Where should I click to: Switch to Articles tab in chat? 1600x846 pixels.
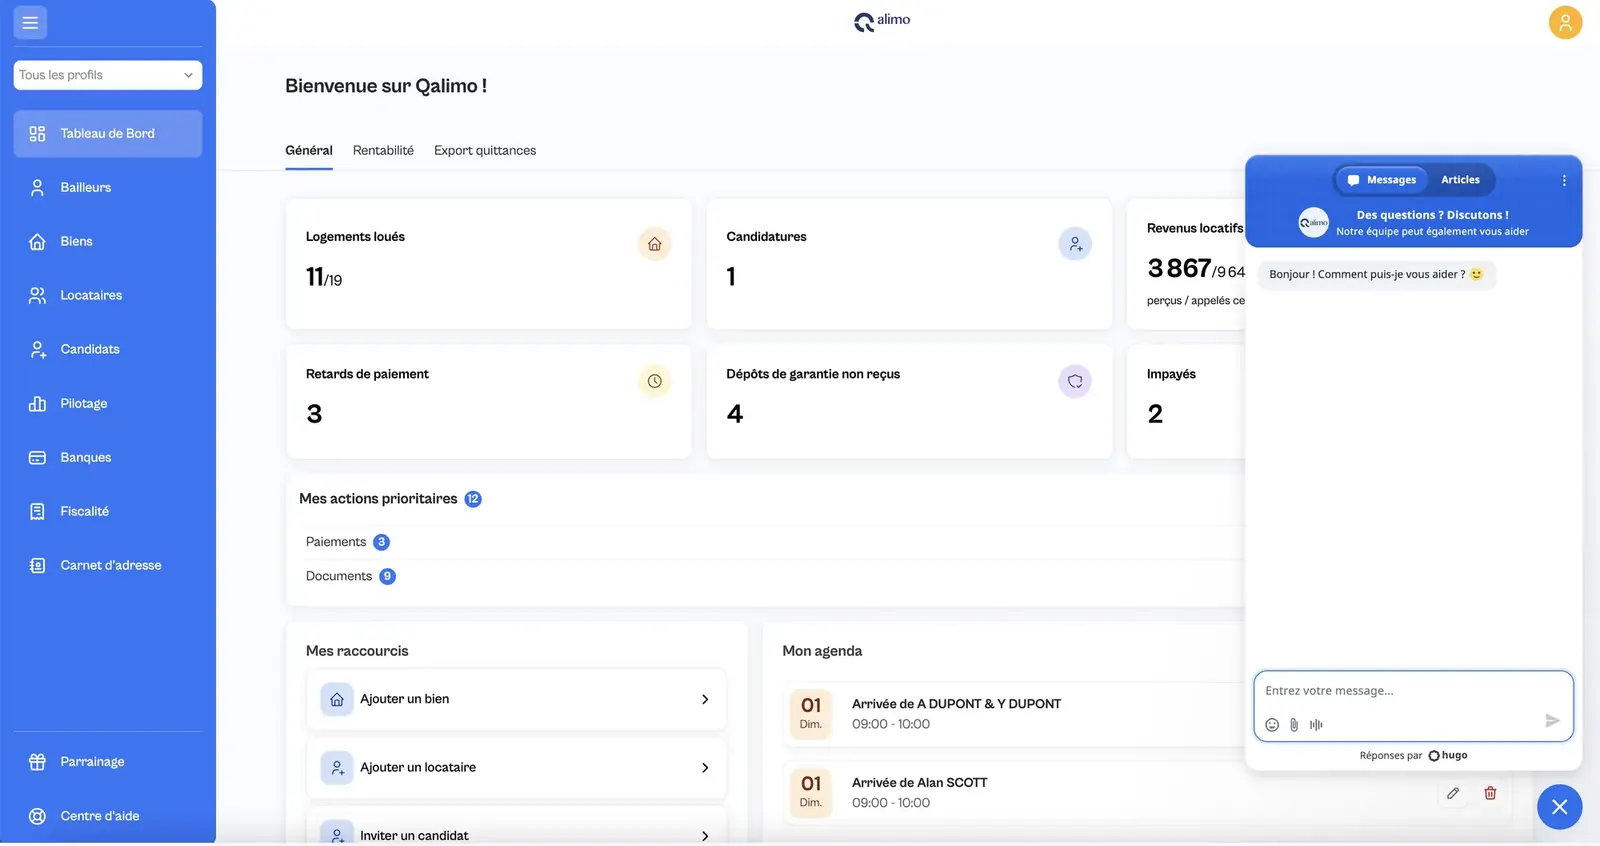pos(1460,180)
